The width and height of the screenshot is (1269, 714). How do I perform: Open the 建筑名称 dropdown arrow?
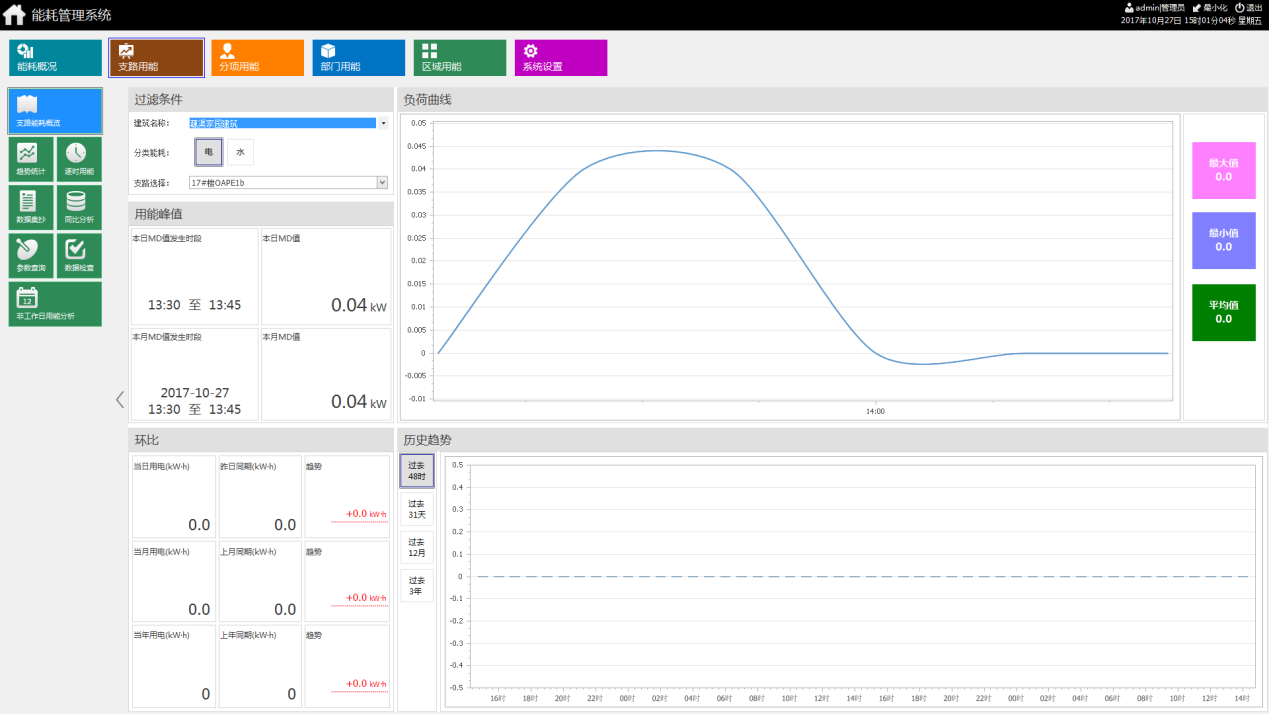tap(383, 123)
